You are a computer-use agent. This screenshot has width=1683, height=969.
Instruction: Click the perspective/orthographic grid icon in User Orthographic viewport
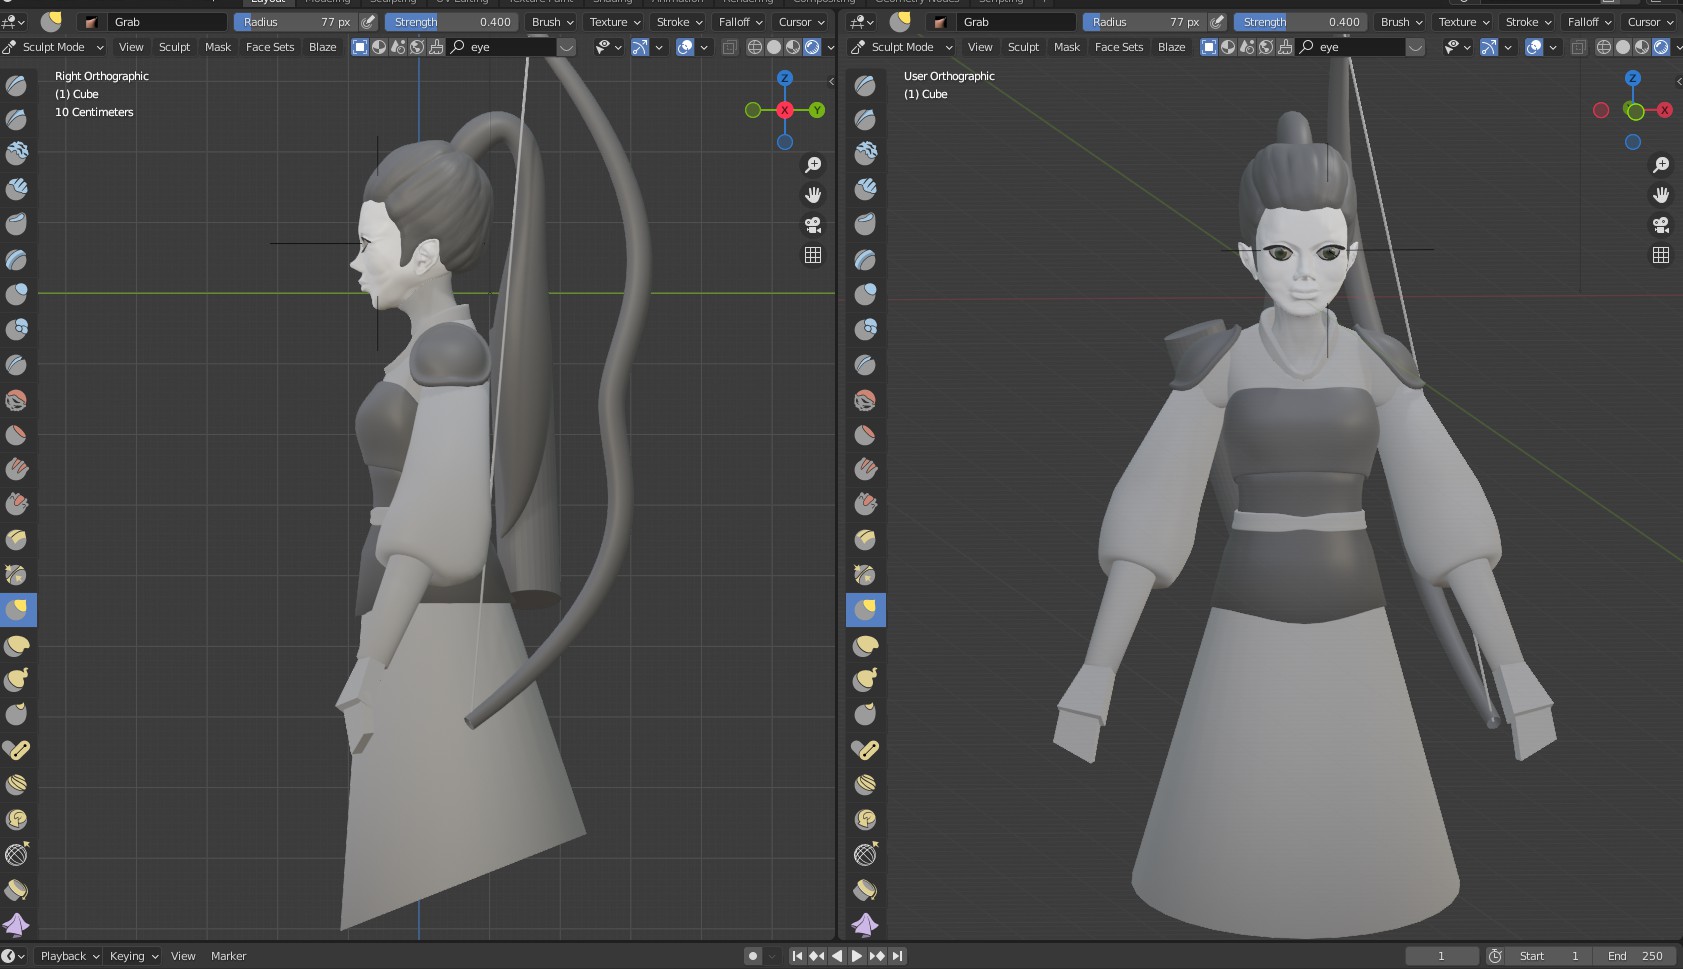(1661, 255)
